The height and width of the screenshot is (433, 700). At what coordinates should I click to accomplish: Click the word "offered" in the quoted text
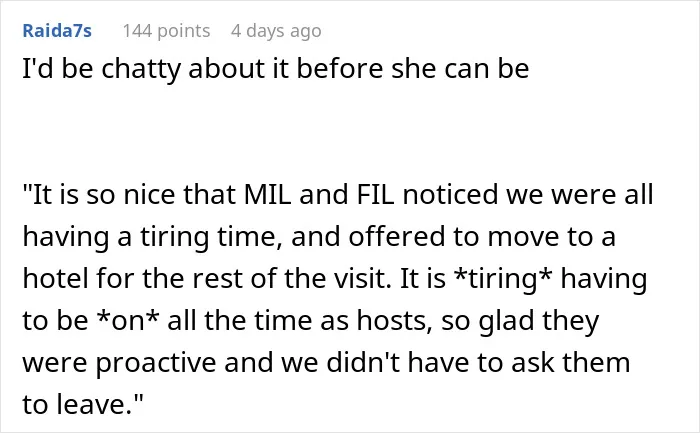tap(397, 237)
